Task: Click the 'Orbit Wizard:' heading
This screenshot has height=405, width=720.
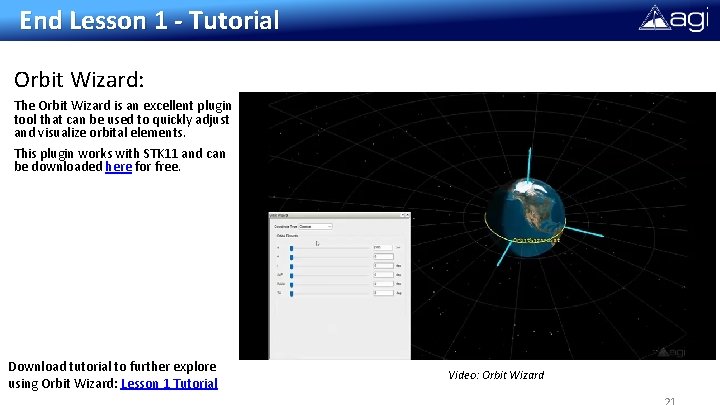Action: [x=79, y=79]
